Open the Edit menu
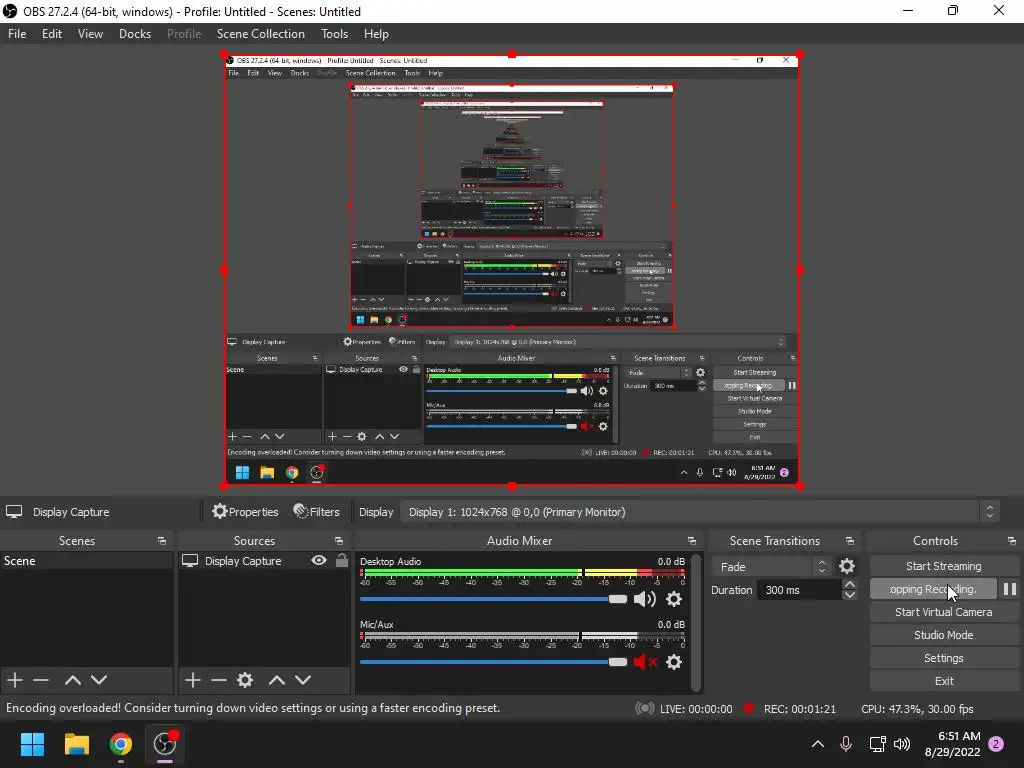Screen dimensions: 1024x768 pos(52,34)
